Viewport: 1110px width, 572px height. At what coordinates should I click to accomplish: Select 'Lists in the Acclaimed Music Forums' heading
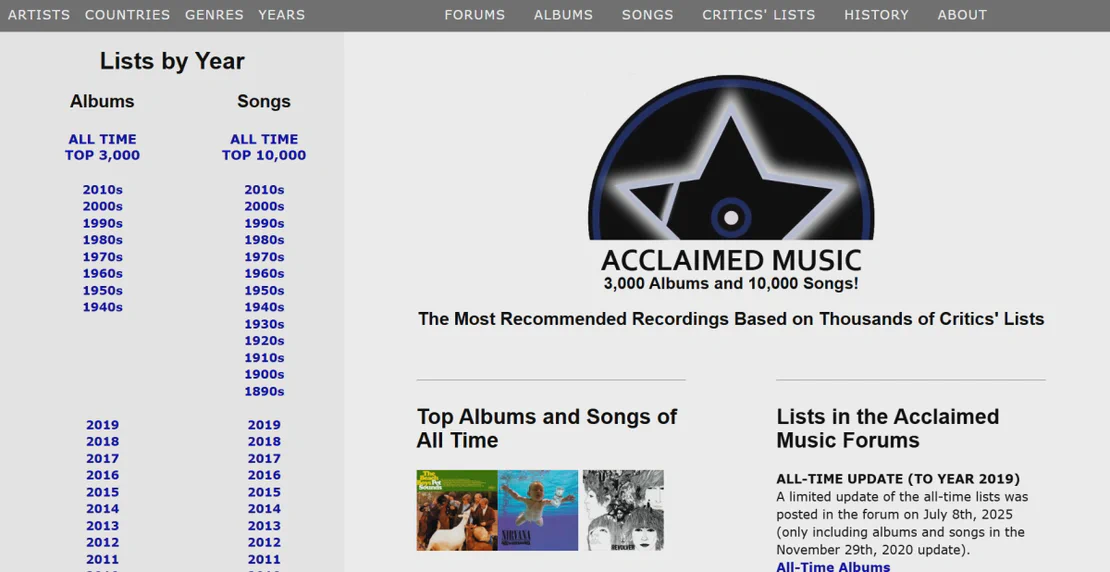coord(888,428)
